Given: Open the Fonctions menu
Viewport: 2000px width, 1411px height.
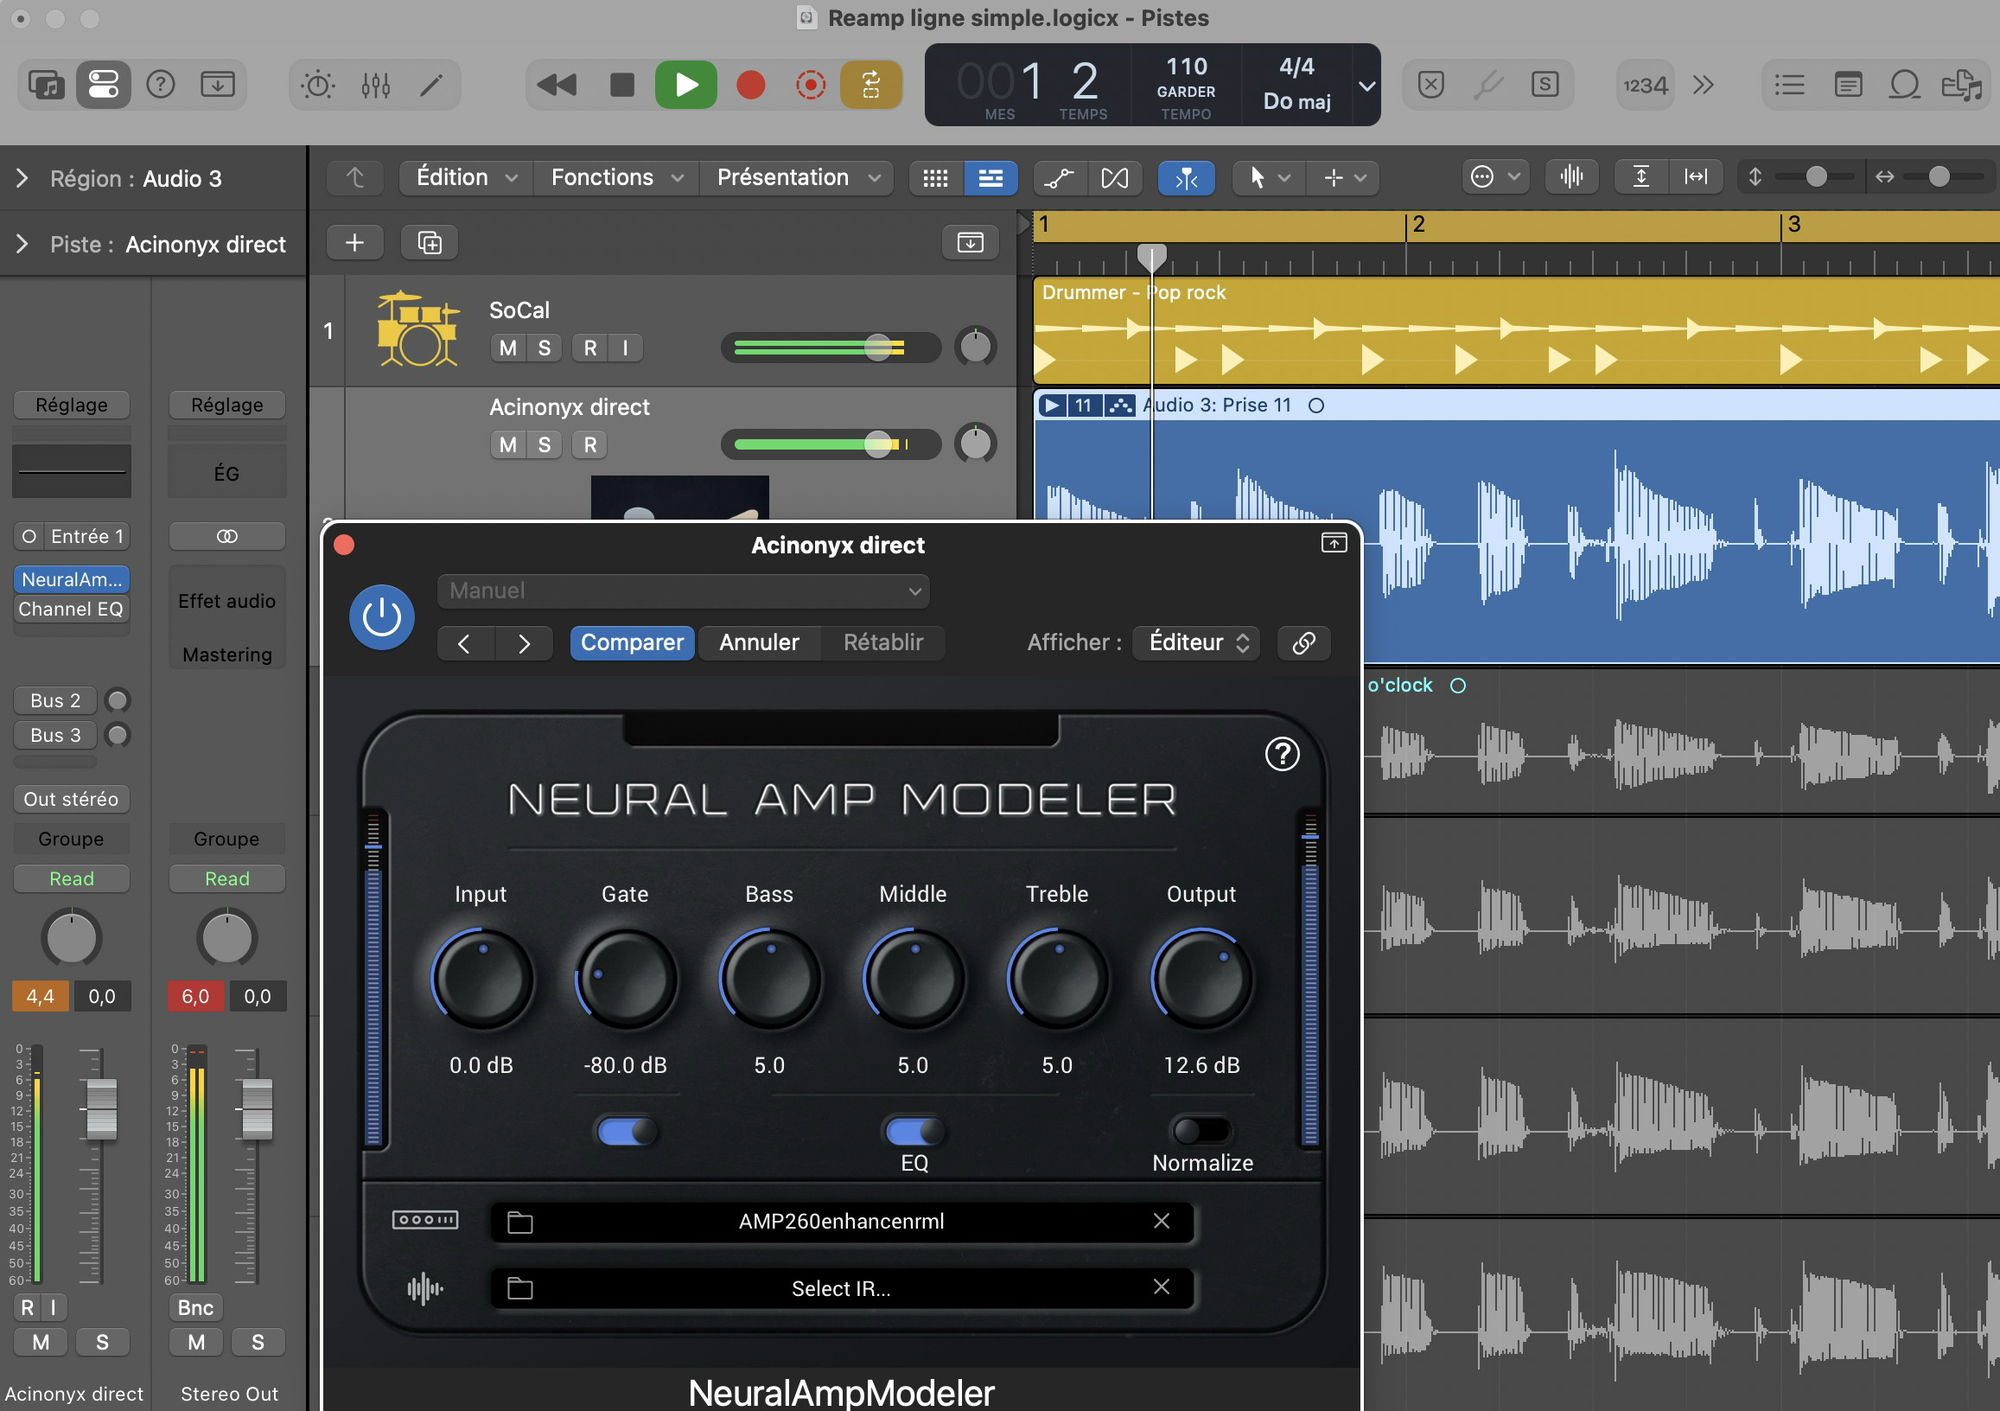Looking at the screenshot, I should click(x=616, y=178).
